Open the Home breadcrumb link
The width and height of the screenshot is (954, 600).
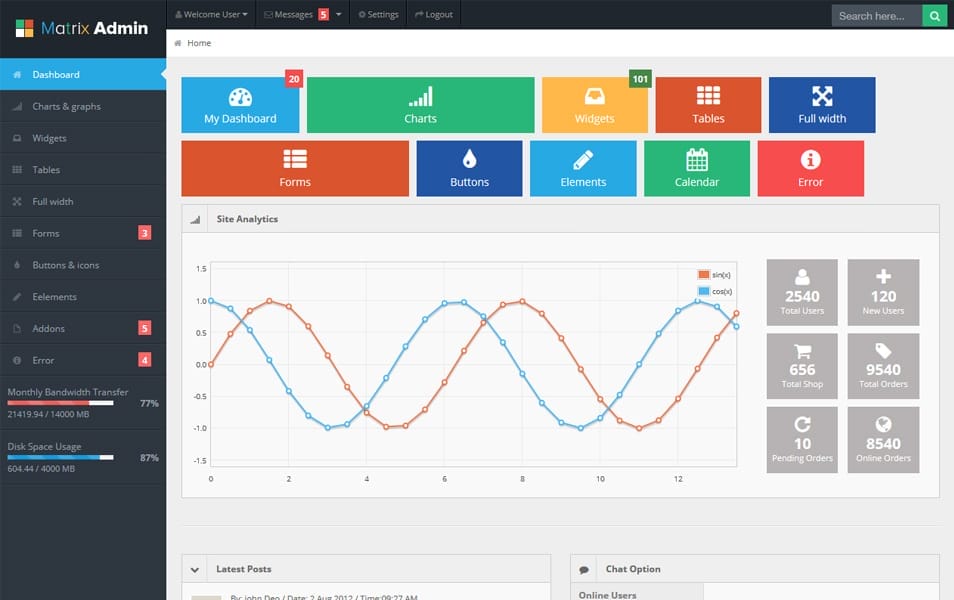coord(197,43)
